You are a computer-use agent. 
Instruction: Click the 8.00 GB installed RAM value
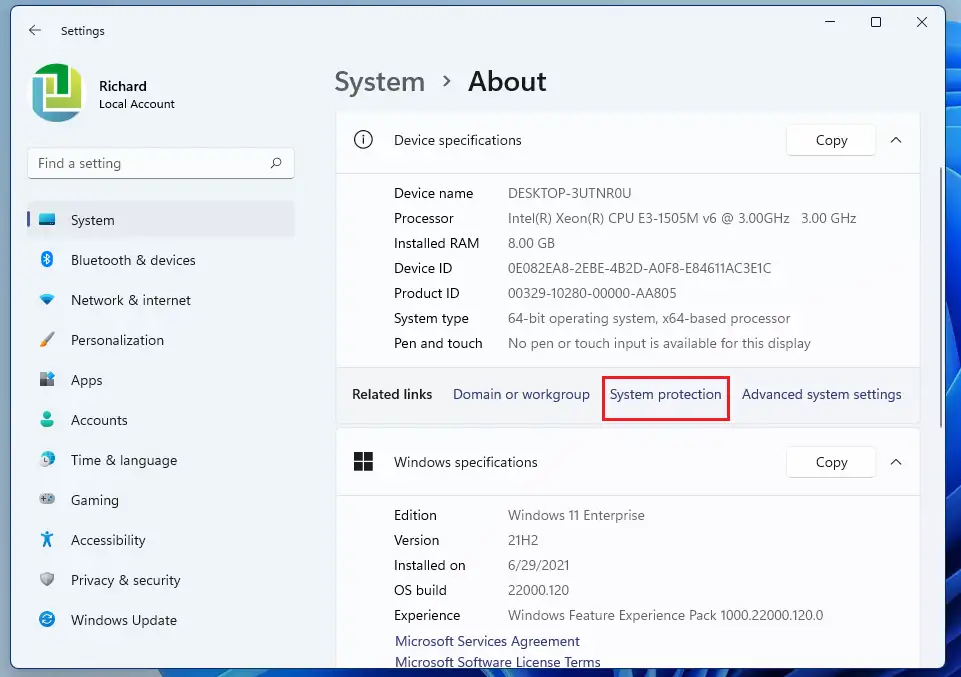tap(531, 243)
